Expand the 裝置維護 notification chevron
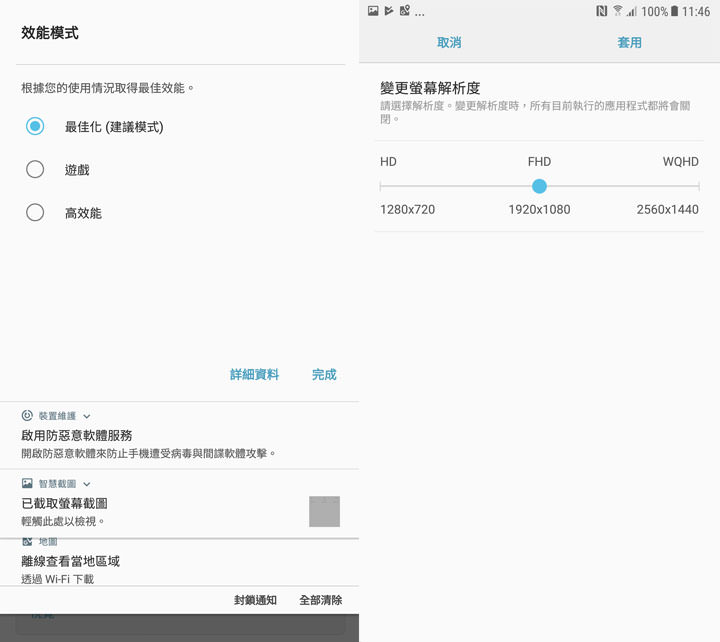Image resolution: width=720 pixels, height=642 pixels. (87, 416)
